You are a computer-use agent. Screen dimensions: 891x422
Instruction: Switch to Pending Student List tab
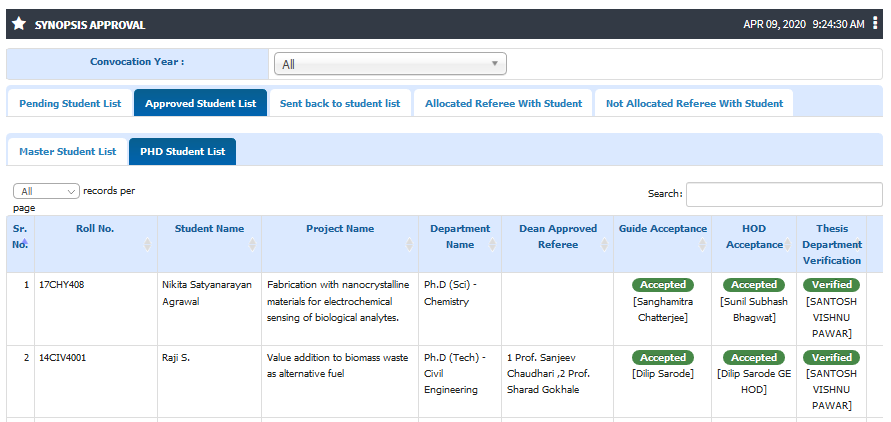[x=70, y=103]
